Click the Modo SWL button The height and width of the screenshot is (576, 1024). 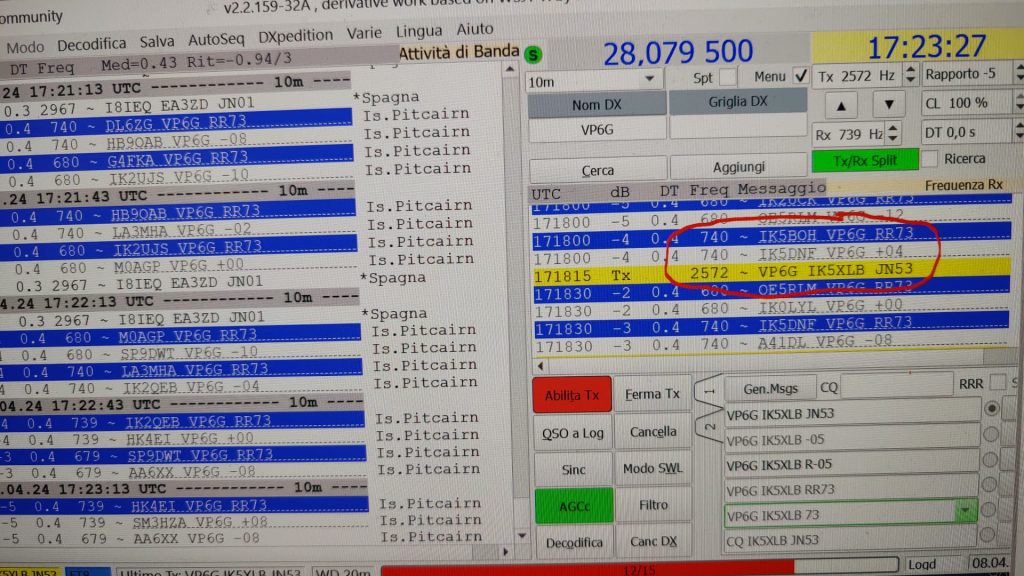[652, 468]
